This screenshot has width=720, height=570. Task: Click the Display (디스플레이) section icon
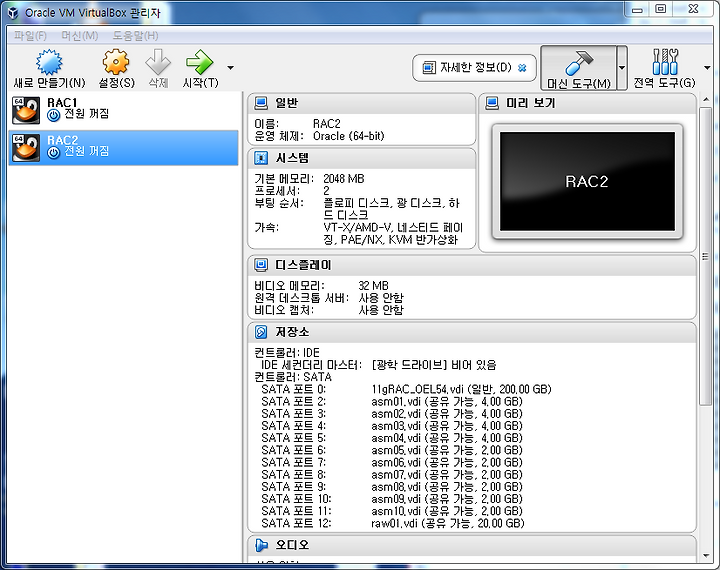click(261, 265)
